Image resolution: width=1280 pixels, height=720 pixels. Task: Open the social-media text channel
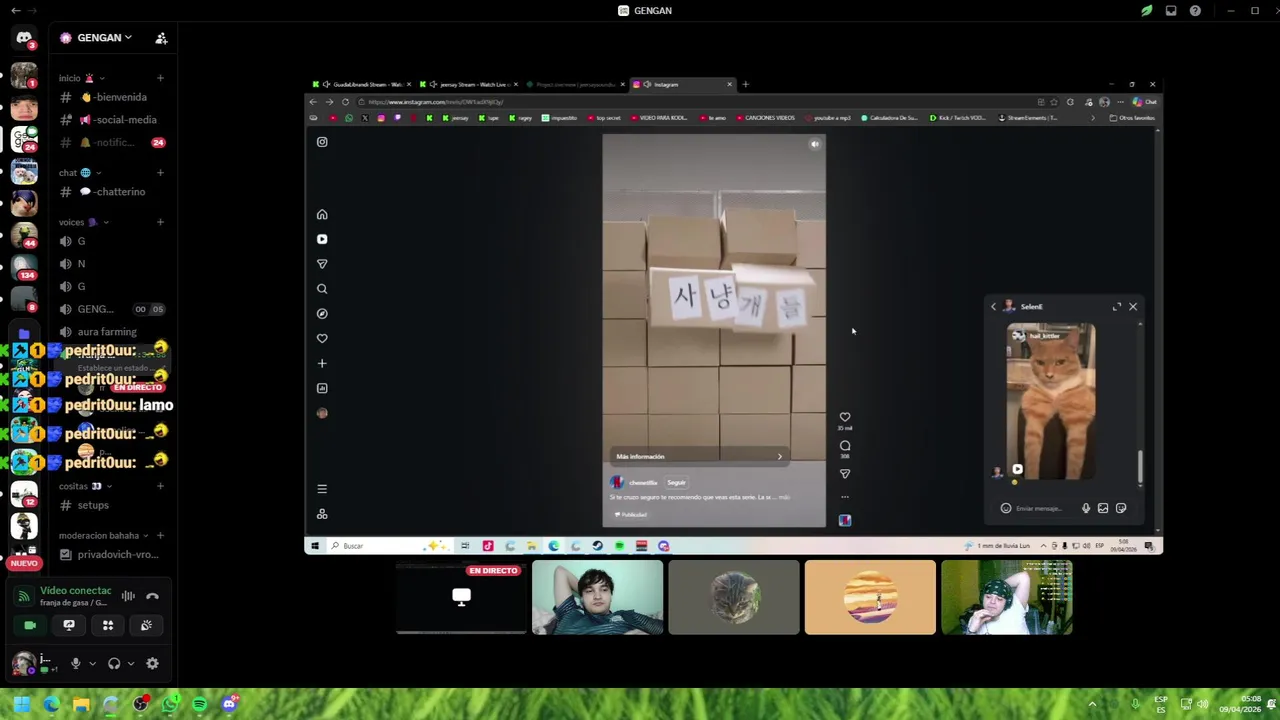point(113,120)
